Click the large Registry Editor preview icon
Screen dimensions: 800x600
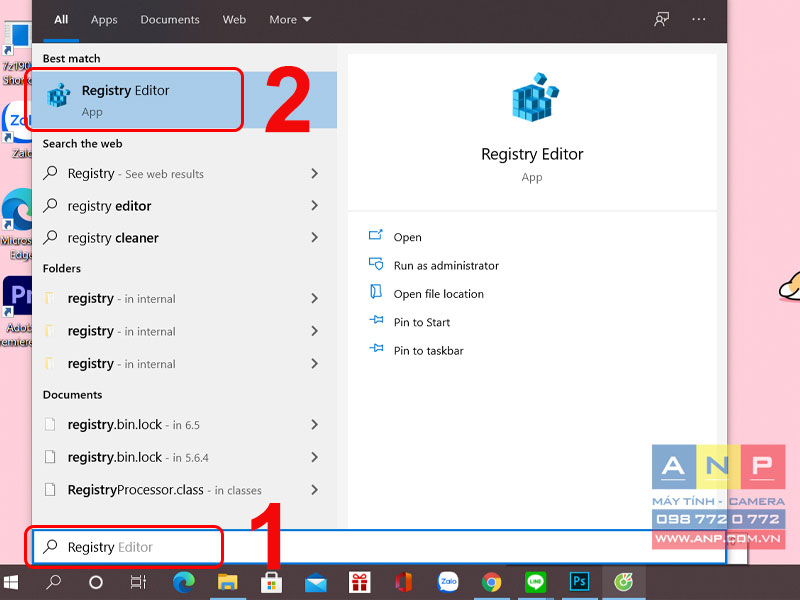(x=535, y=97)
